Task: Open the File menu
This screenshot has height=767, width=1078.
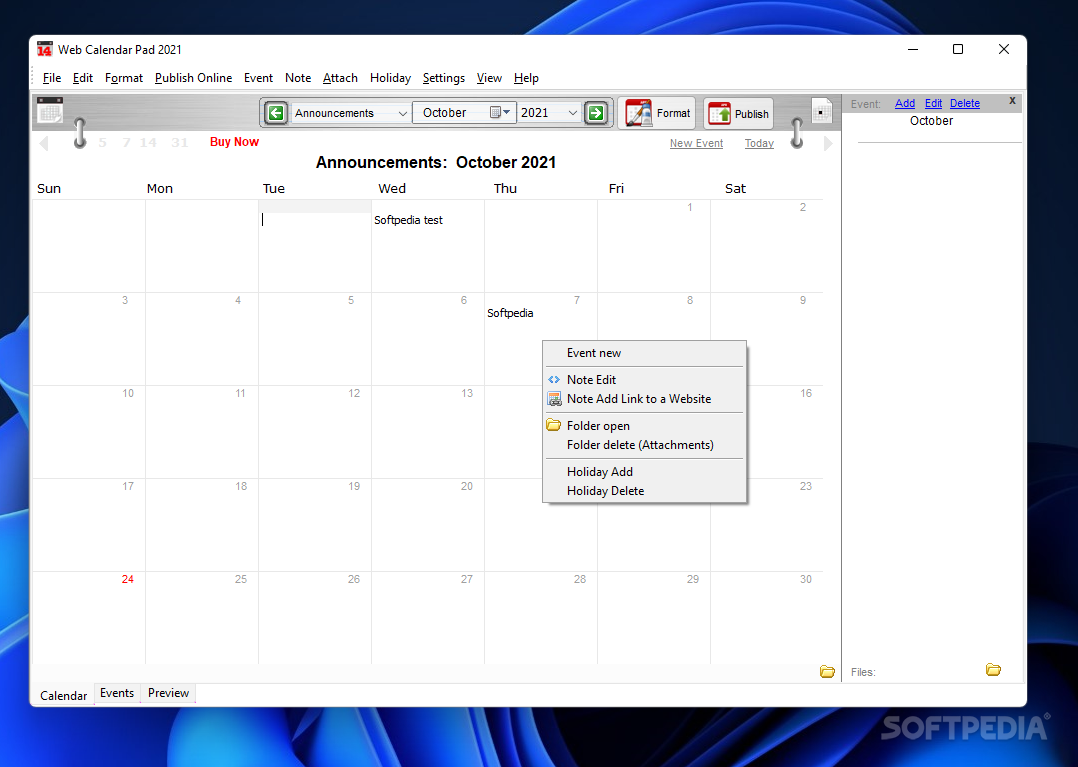Action: tap(52, 78)
